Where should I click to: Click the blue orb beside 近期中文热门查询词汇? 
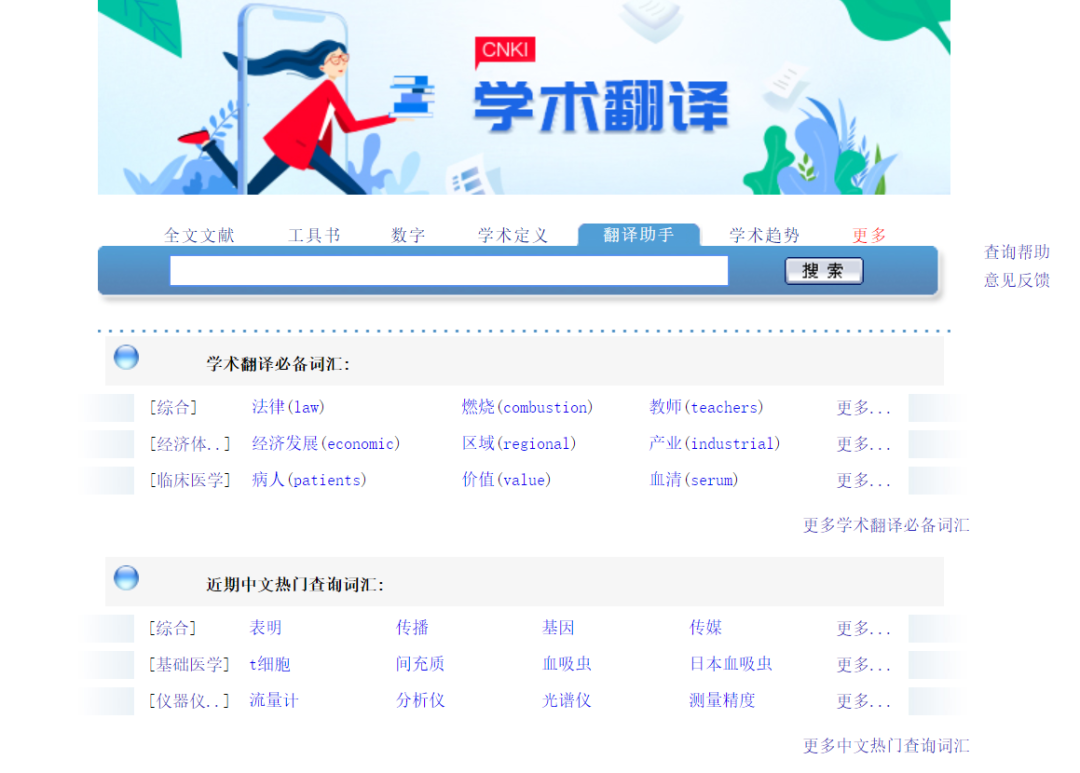126,578
